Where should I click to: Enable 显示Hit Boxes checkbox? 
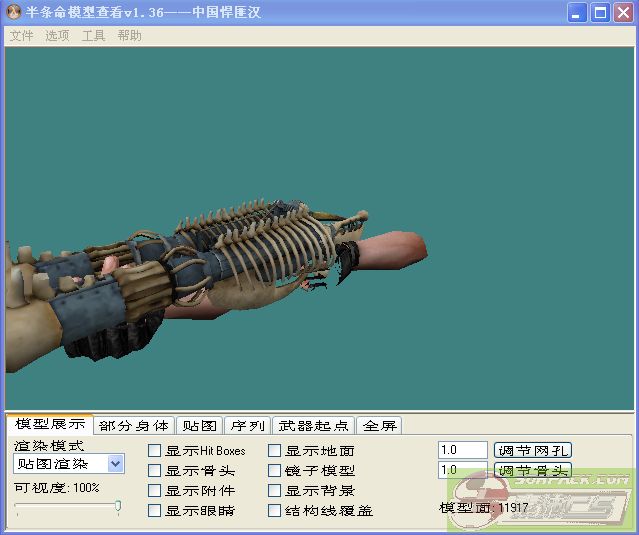[x=155, y=451]
